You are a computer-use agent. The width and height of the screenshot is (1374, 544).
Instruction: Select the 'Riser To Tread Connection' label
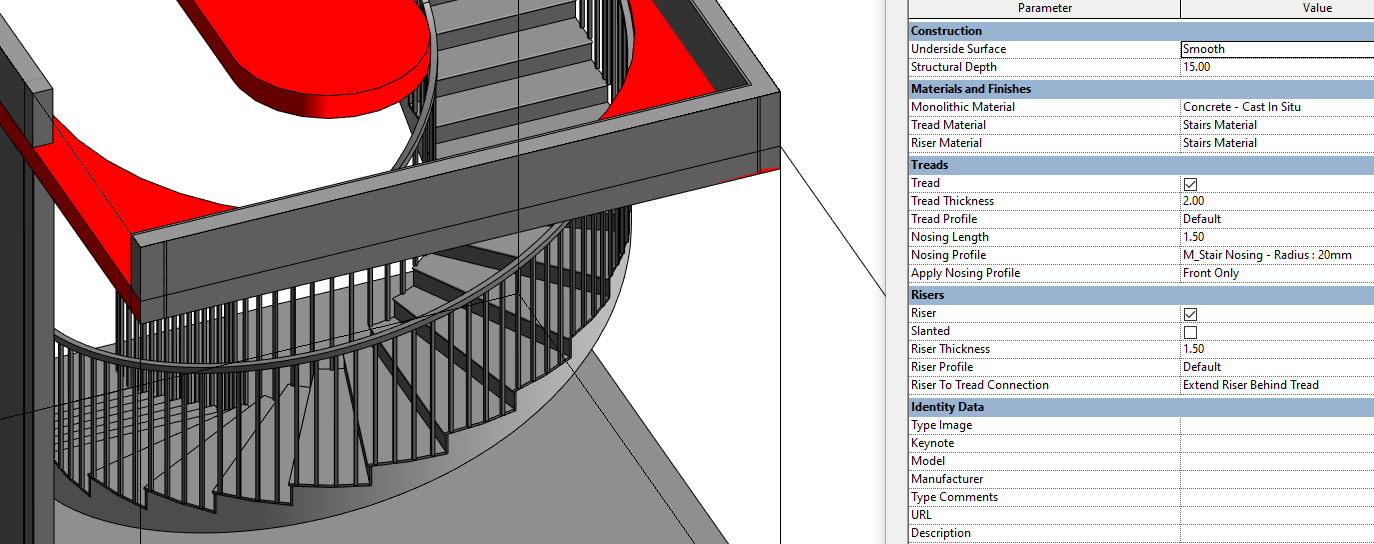tap(980, 385)
